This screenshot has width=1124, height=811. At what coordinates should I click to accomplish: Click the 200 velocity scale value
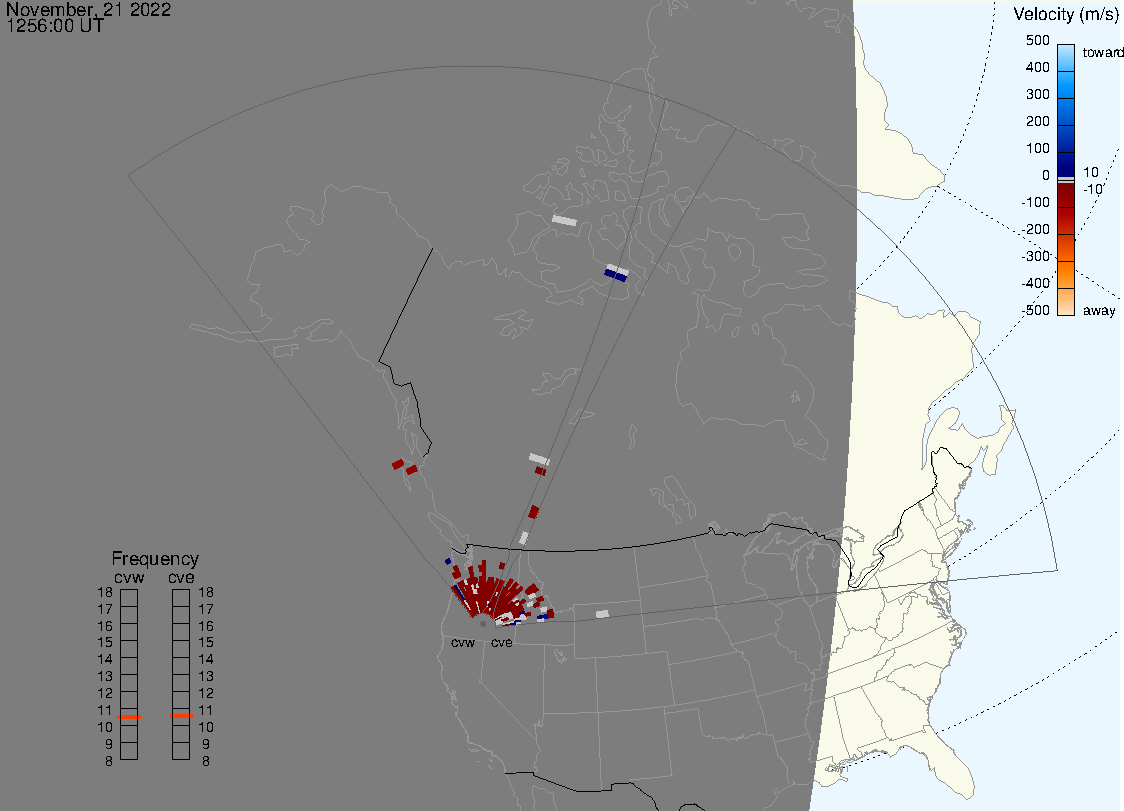point(1037,121)
